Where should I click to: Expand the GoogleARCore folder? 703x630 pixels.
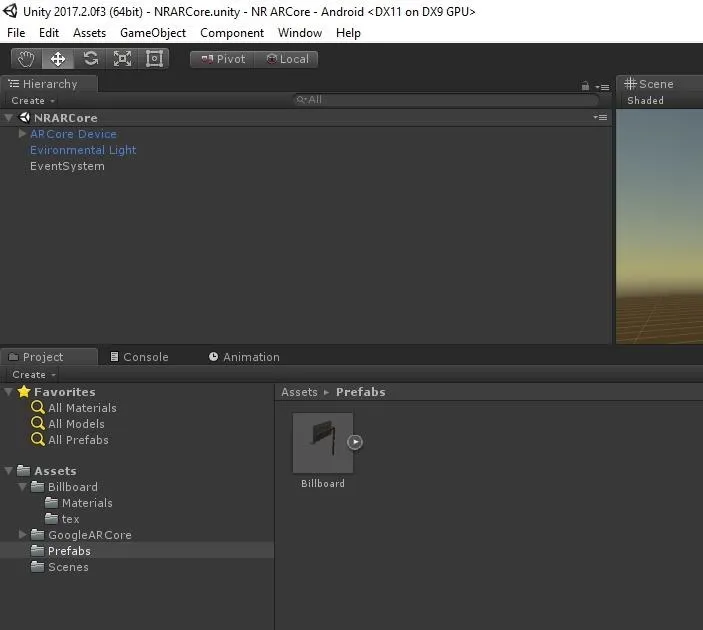click(22, 534)
